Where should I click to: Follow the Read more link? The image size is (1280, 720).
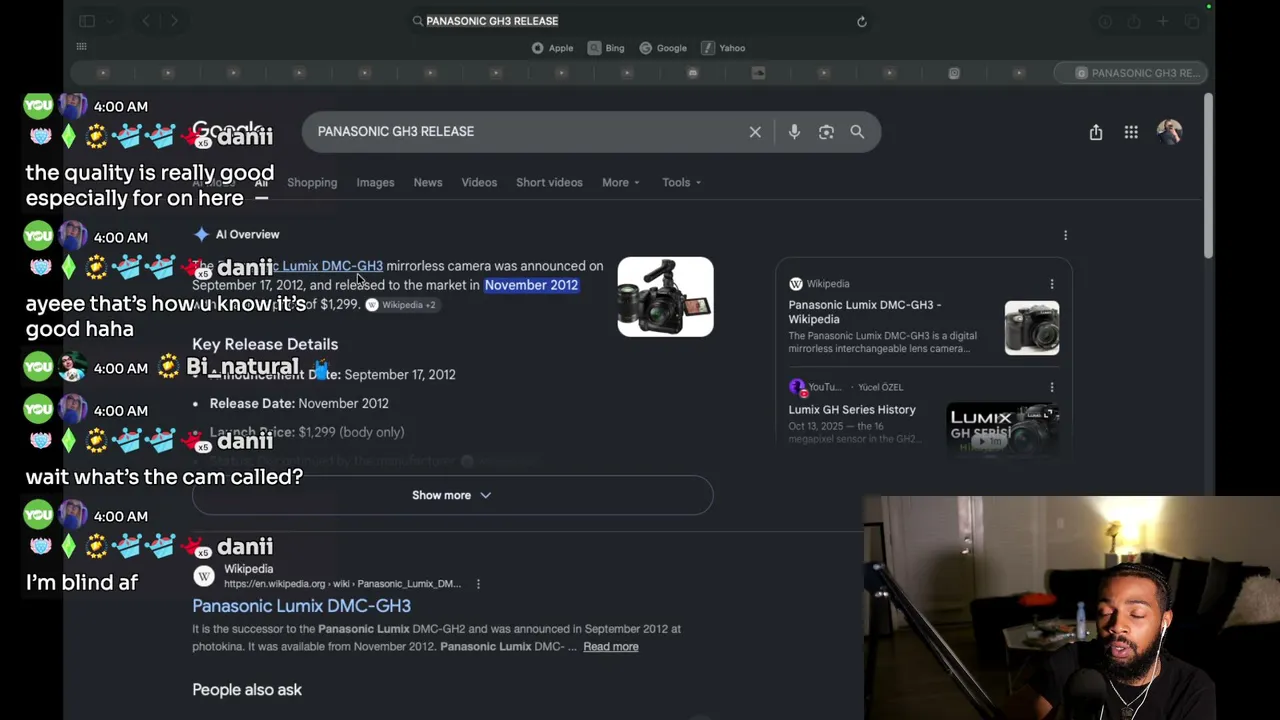coord(611,647)
